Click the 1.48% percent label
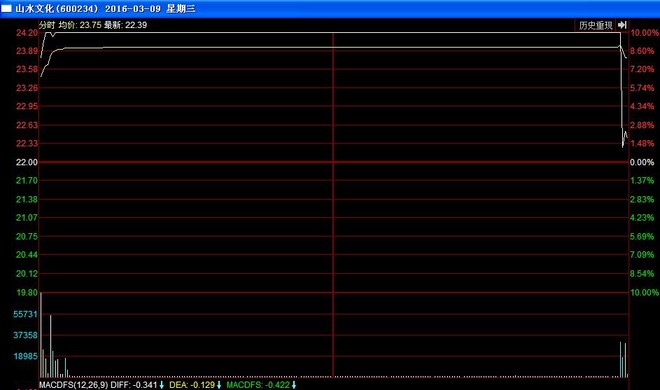This screenshot has width=660, height=390. [x=642, y=143]
